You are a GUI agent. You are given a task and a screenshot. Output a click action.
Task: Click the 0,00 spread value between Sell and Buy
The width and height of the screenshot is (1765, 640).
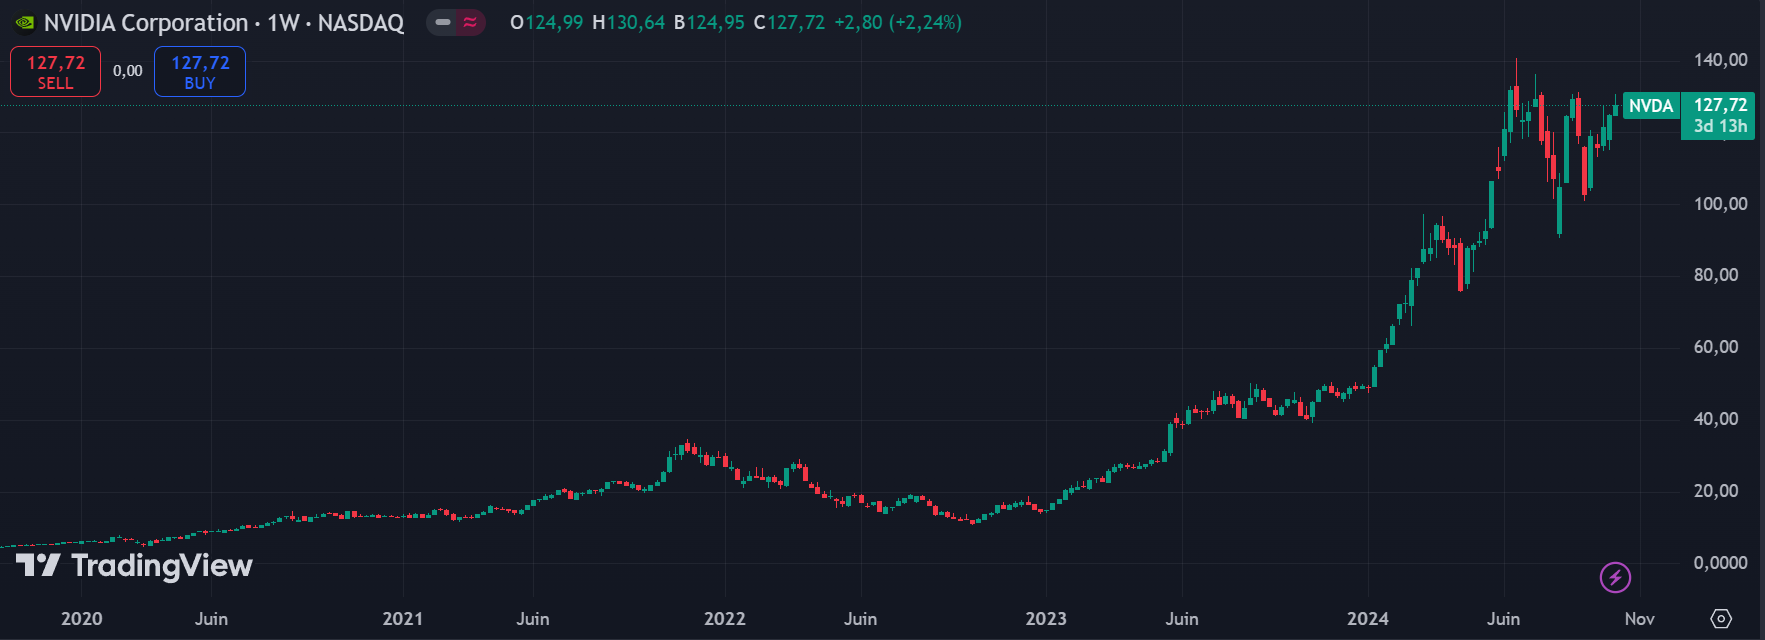point(127,71)
